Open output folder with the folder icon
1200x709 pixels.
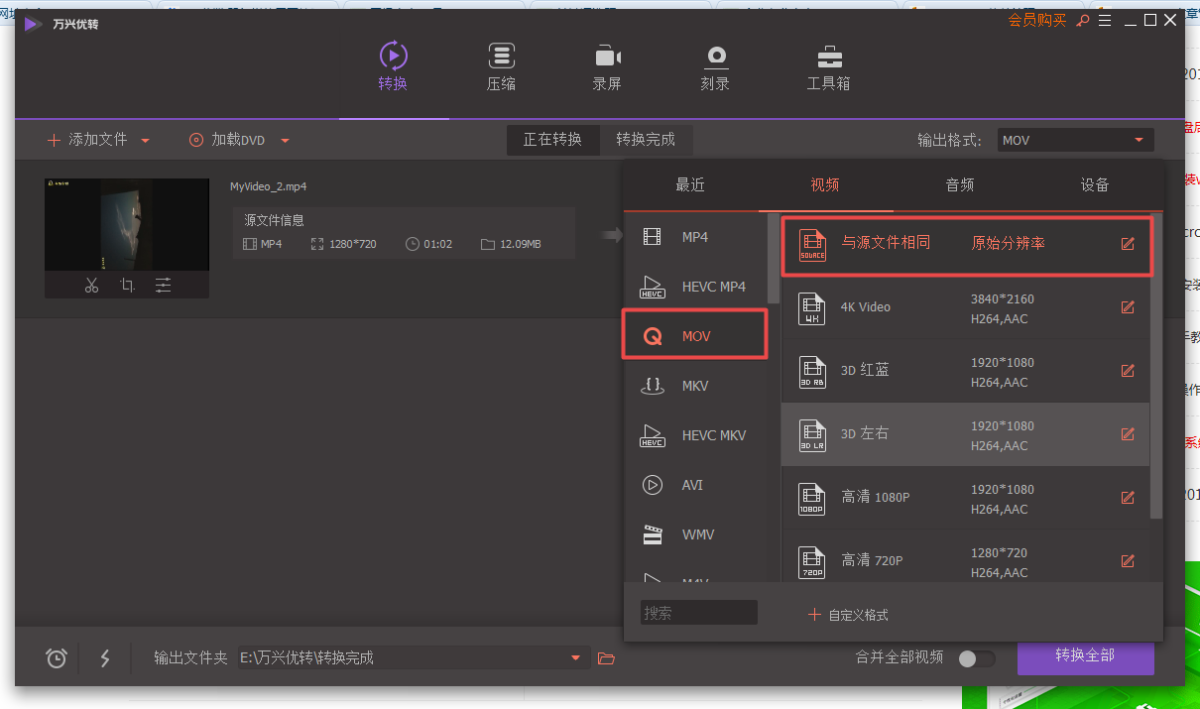click(x=605, y=658)
